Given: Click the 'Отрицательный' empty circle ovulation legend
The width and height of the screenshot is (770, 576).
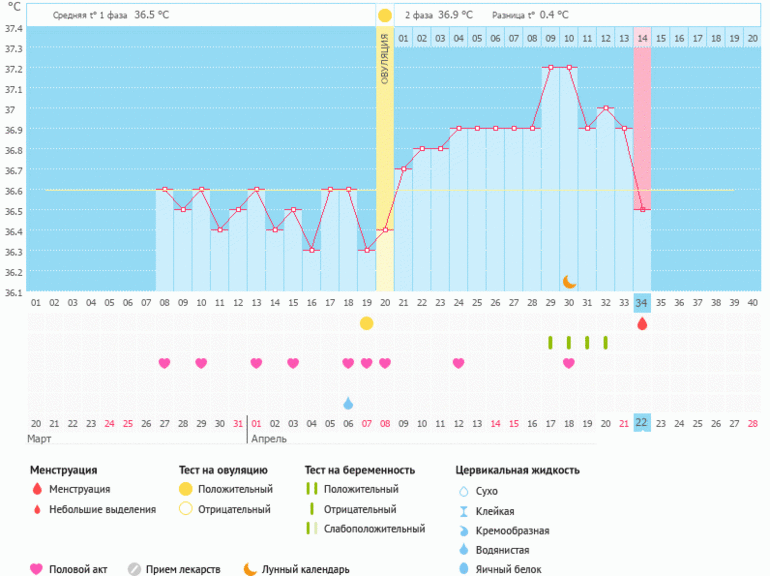Looking at the screenshot, I should (x=184, y=509).
